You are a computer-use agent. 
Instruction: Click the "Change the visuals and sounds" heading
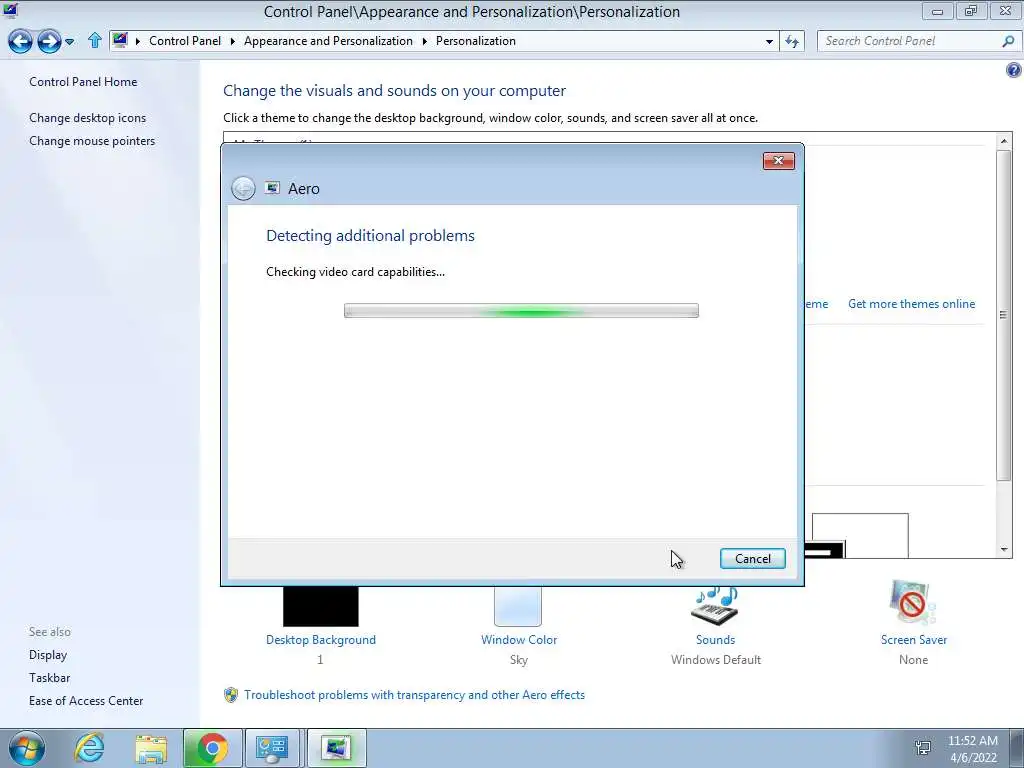pos(394,91)
